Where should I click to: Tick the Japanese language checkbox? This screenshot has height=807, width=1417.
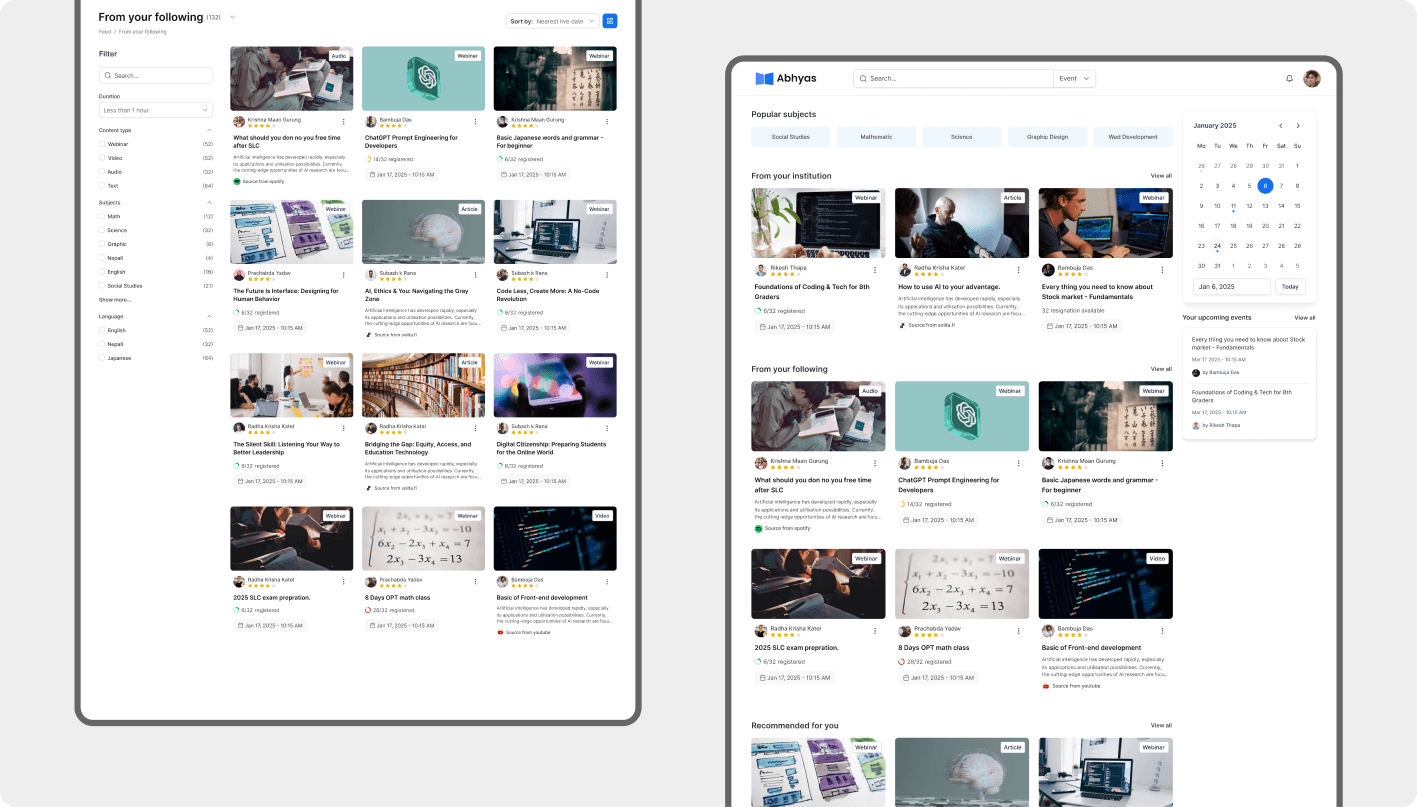click(x=102, y=358)
